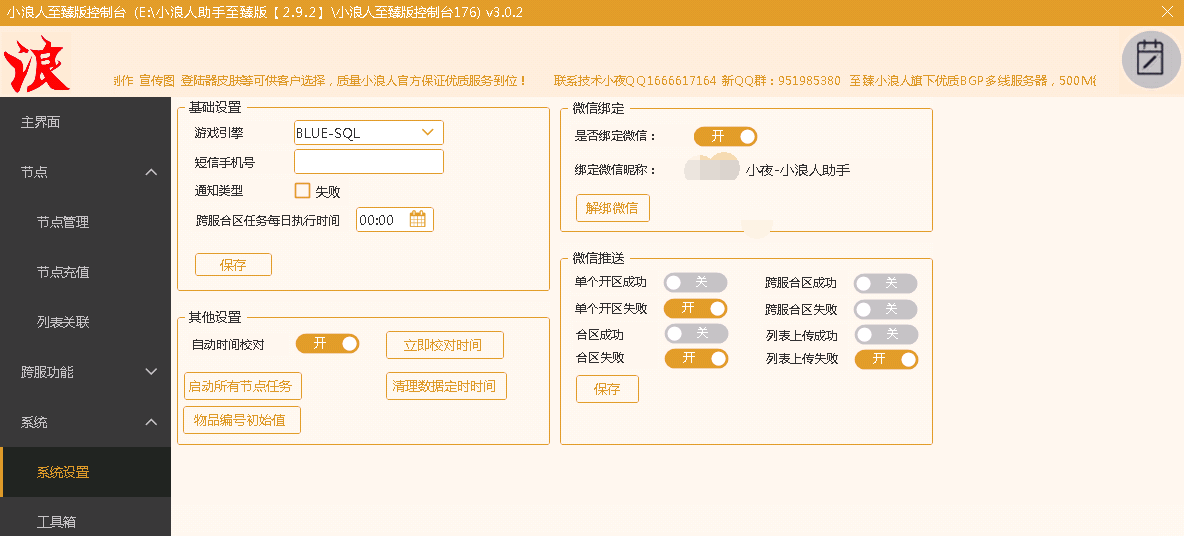
Task: Click the WeChat avatar next to 小夜-小浪人助手
Action: 712,168
